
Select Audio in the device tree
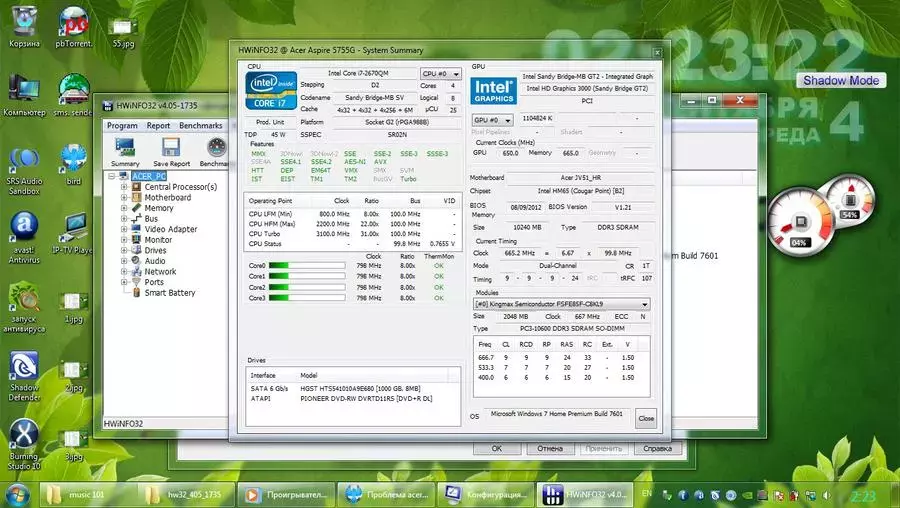click(x=155, y=261)
